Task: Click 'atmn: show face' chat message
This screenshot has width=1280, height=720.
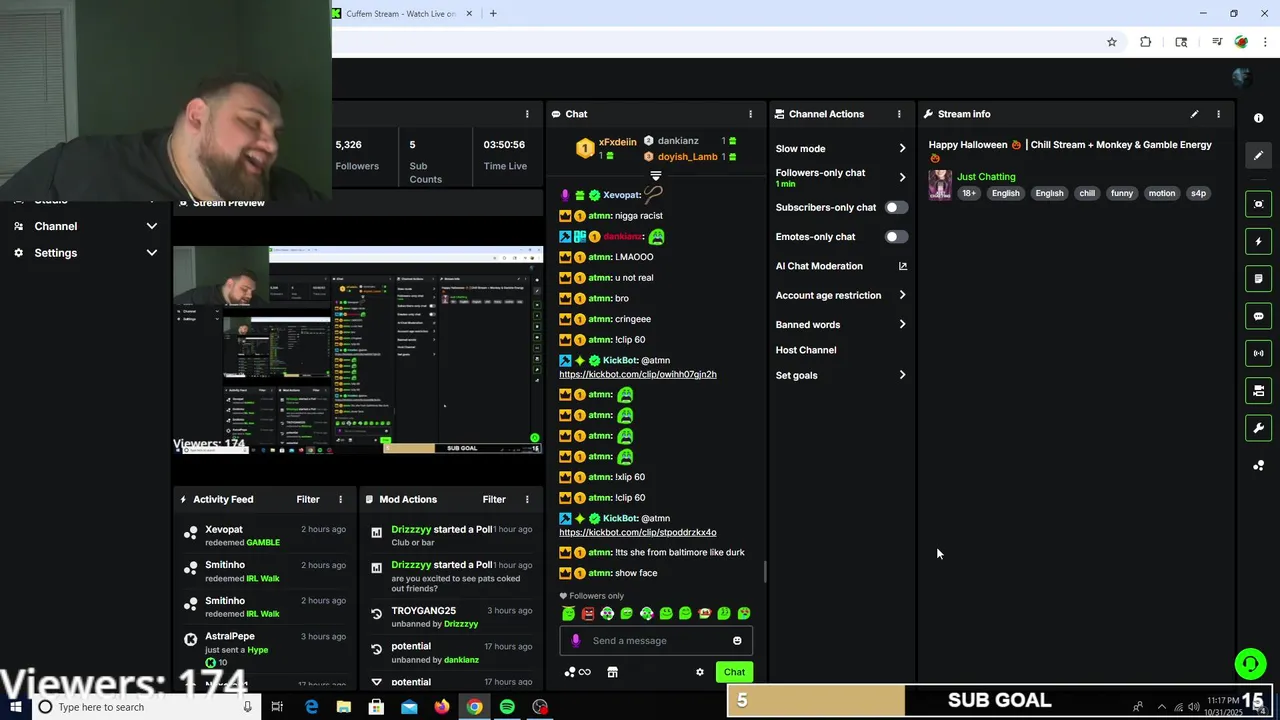Action: pyautogui.click(x=622, y=573)
